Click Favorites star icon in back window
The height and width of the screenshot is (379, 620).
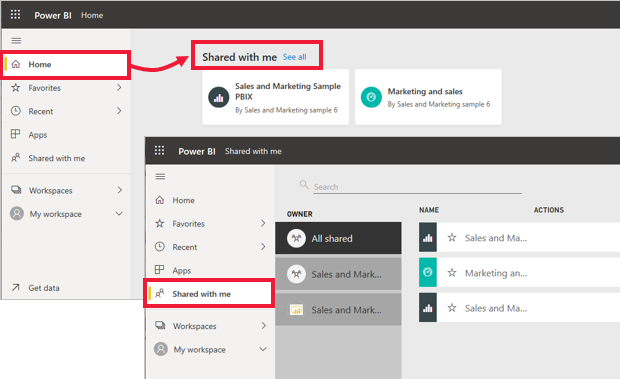[16, 87]
